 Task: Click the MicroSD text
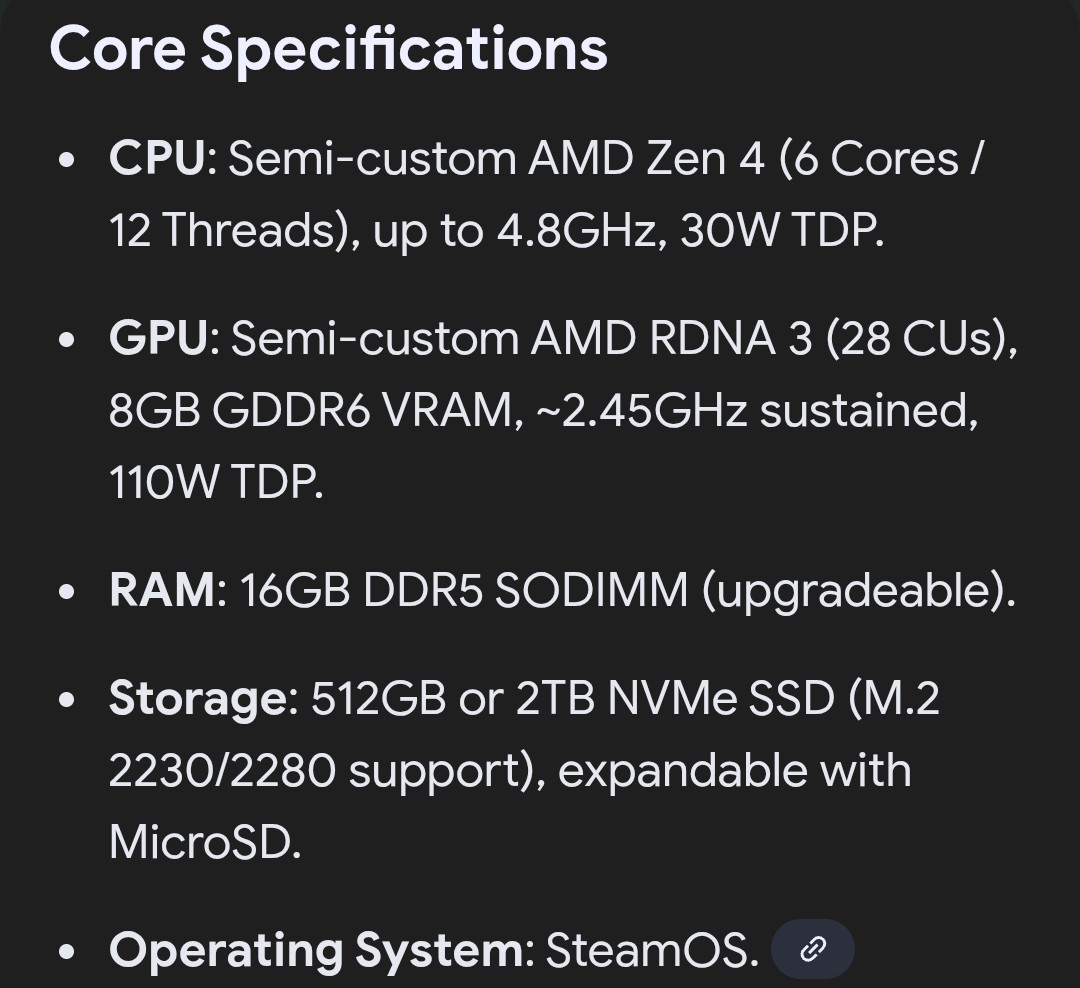[204, 842]
